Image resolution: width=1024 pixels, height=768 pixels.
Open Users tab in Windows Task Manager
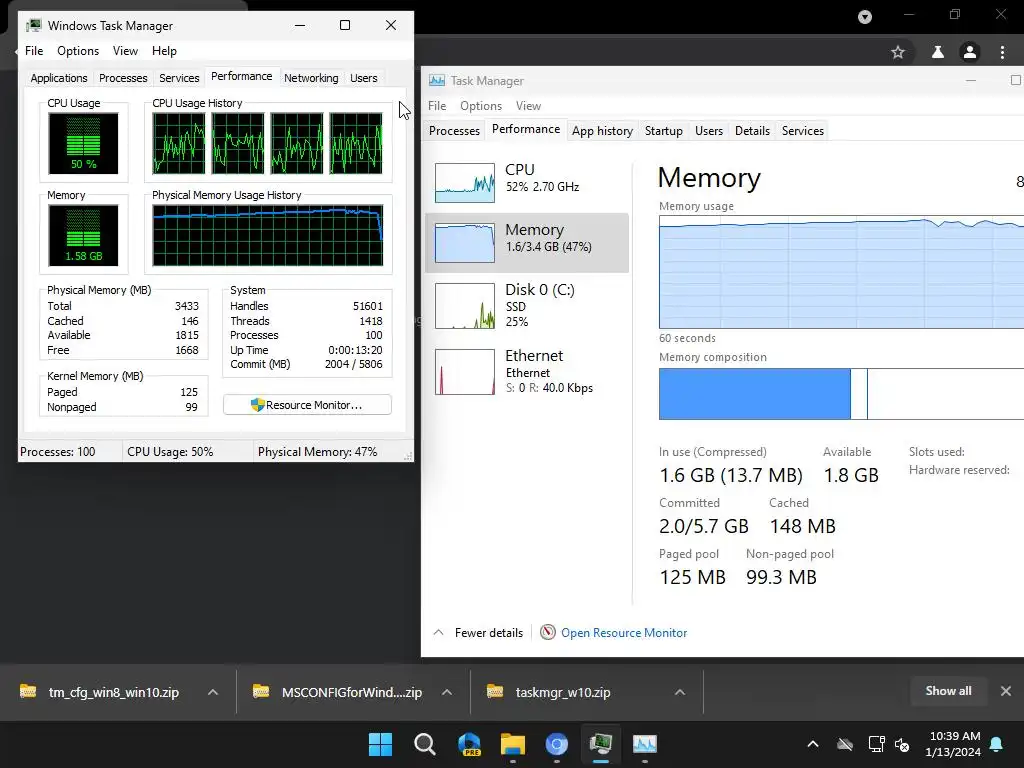(x=363, y=78)
